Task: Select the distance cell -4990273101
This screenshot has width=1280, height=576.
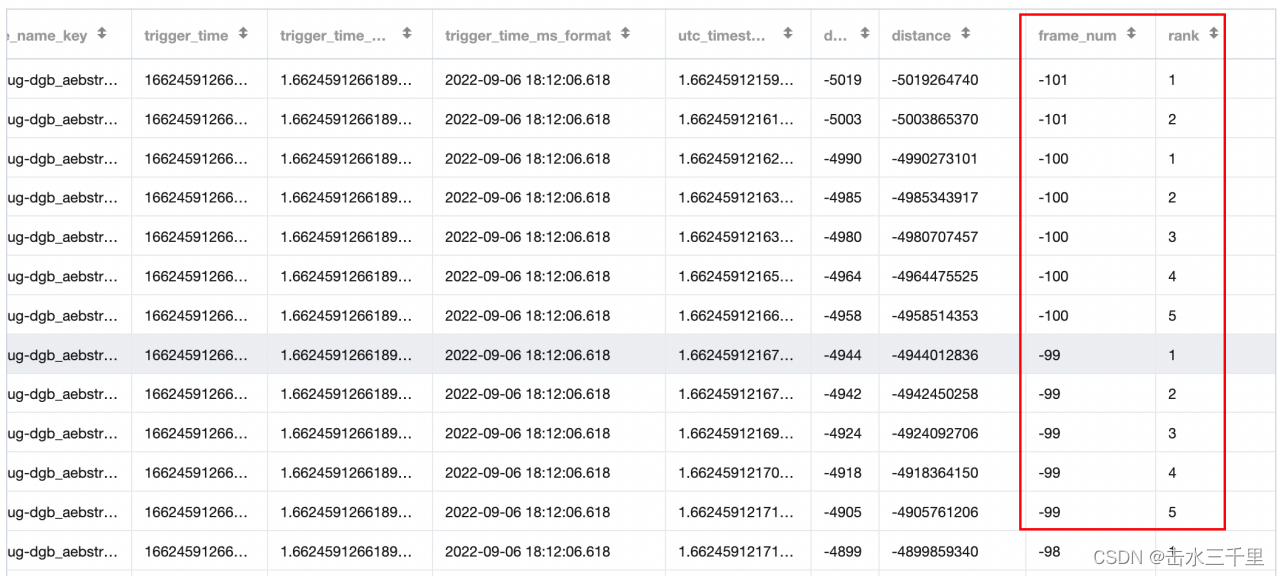Action: (935, 158)
